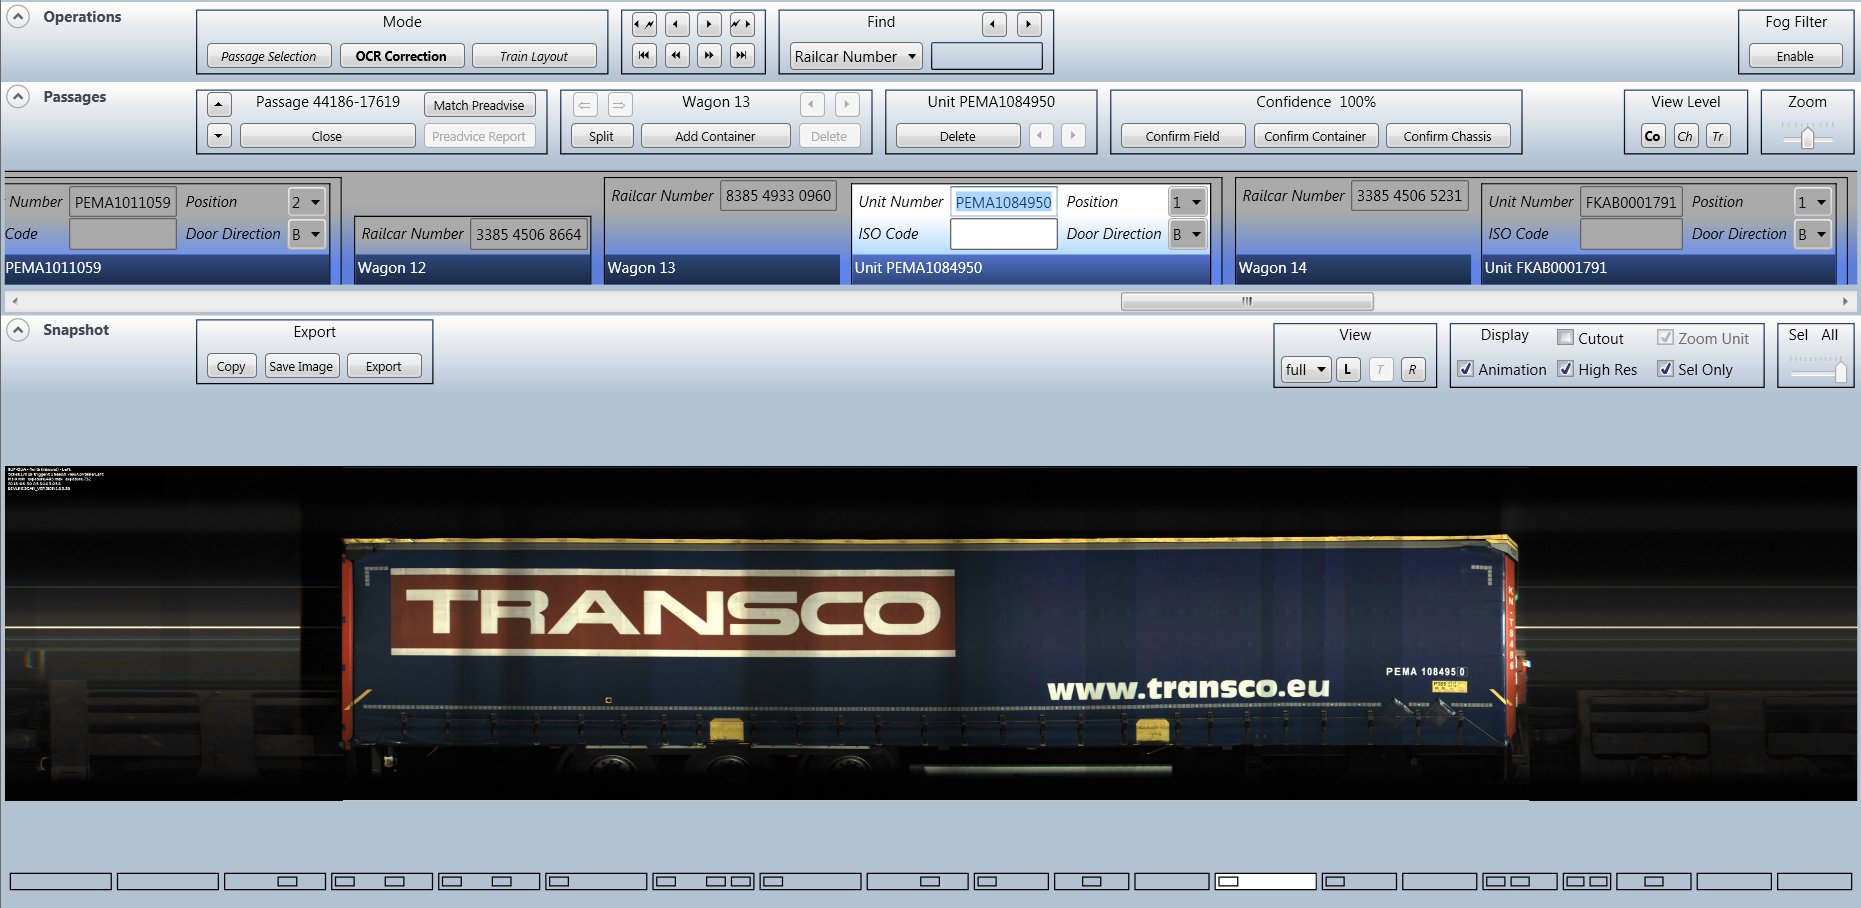Click the Add Container button
This screenshot has width=1861, height=908.
coord(715,137)
